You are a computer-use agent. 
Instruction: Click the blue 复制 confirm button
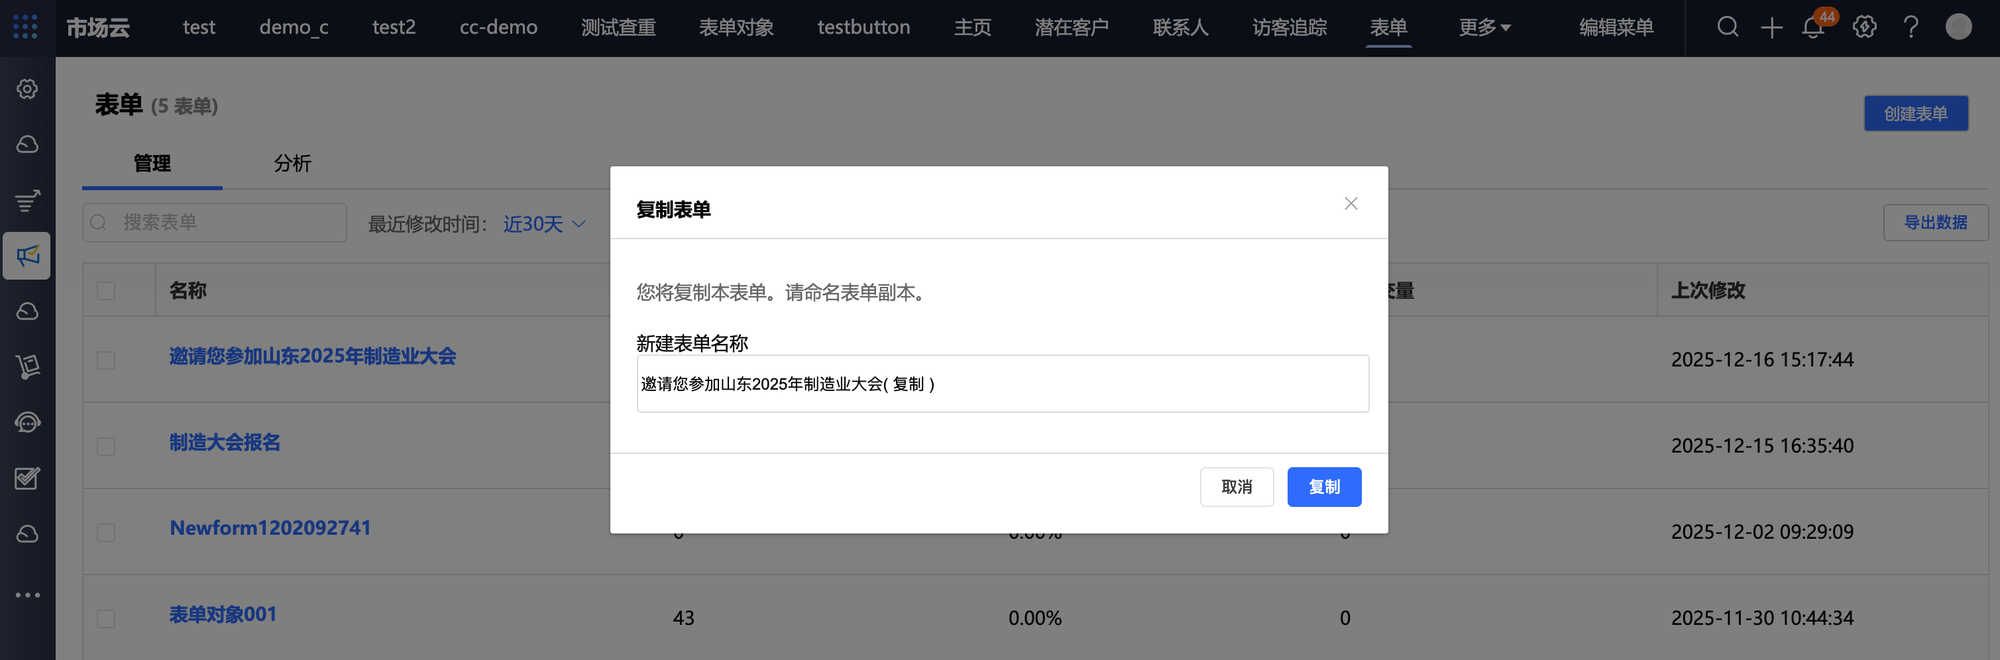1323,487
